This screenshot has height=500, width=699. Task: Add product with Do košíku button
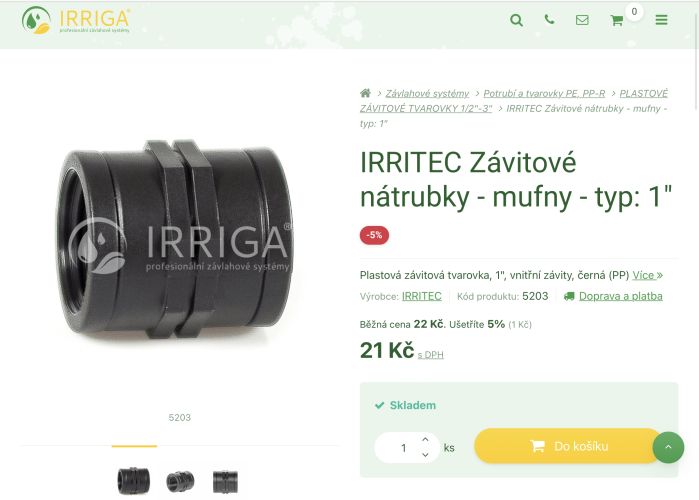[568, 446]
